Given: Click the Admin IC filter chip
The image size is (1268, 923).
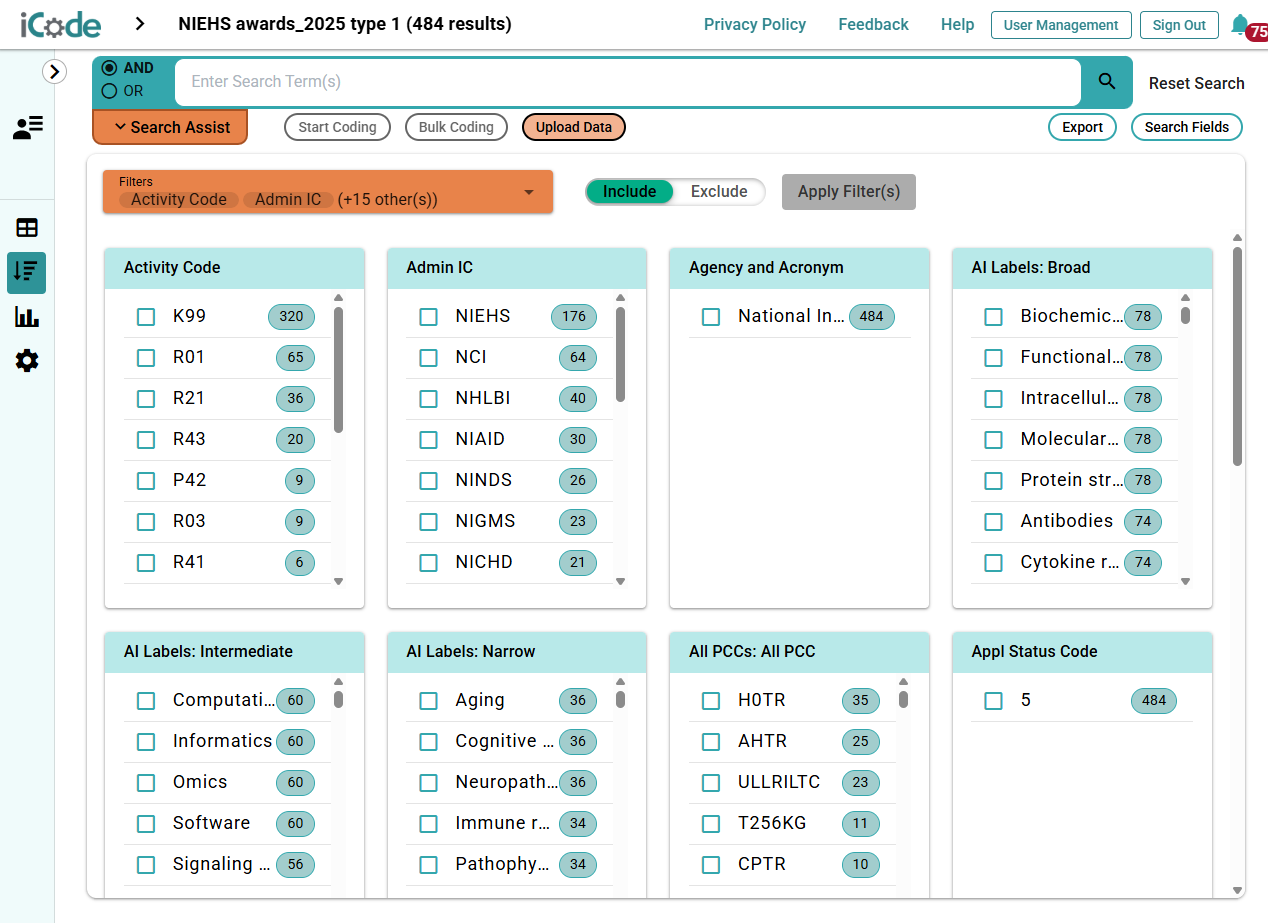Looking at the screenshot, I should pyautogui.click(x=288, y=200).
